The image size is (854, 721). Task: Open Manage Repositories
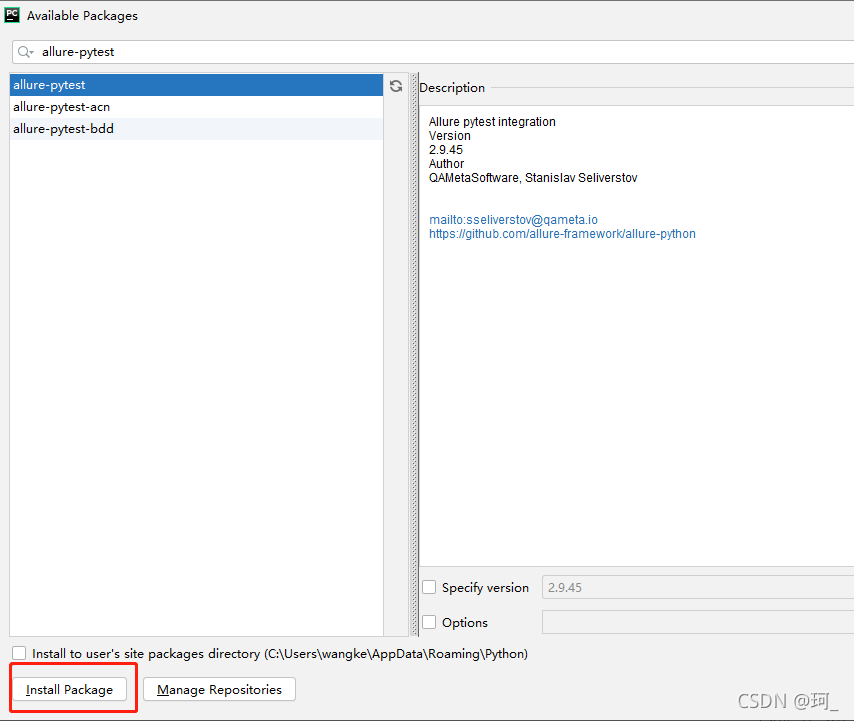[219, 689]
